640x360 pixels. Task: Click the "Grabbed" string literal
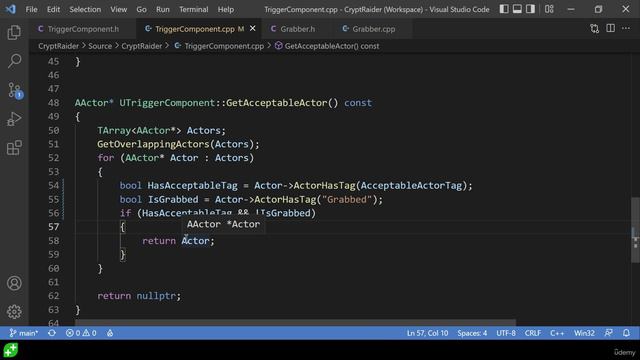pyautogui.click(x=347, y=199)
